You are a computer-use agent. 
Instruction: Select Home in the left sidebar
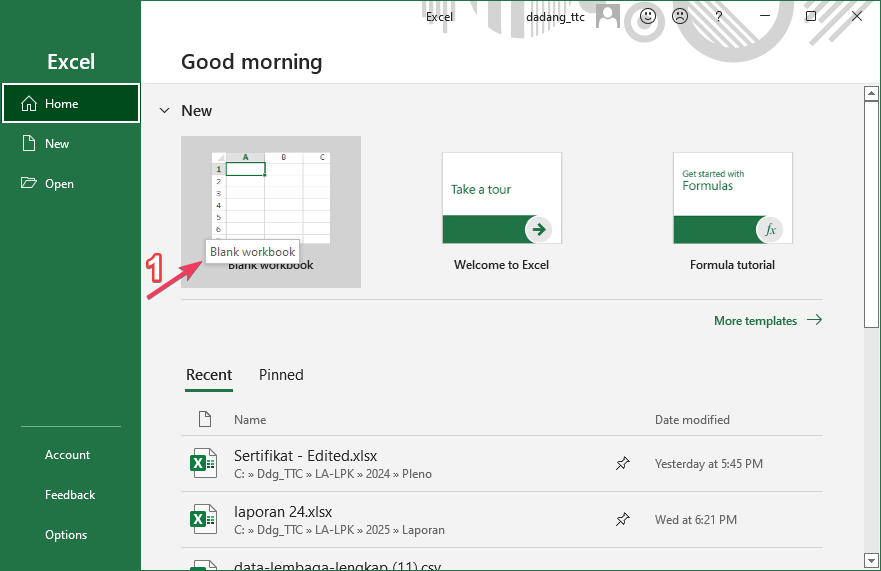click(x=70, y=103)
